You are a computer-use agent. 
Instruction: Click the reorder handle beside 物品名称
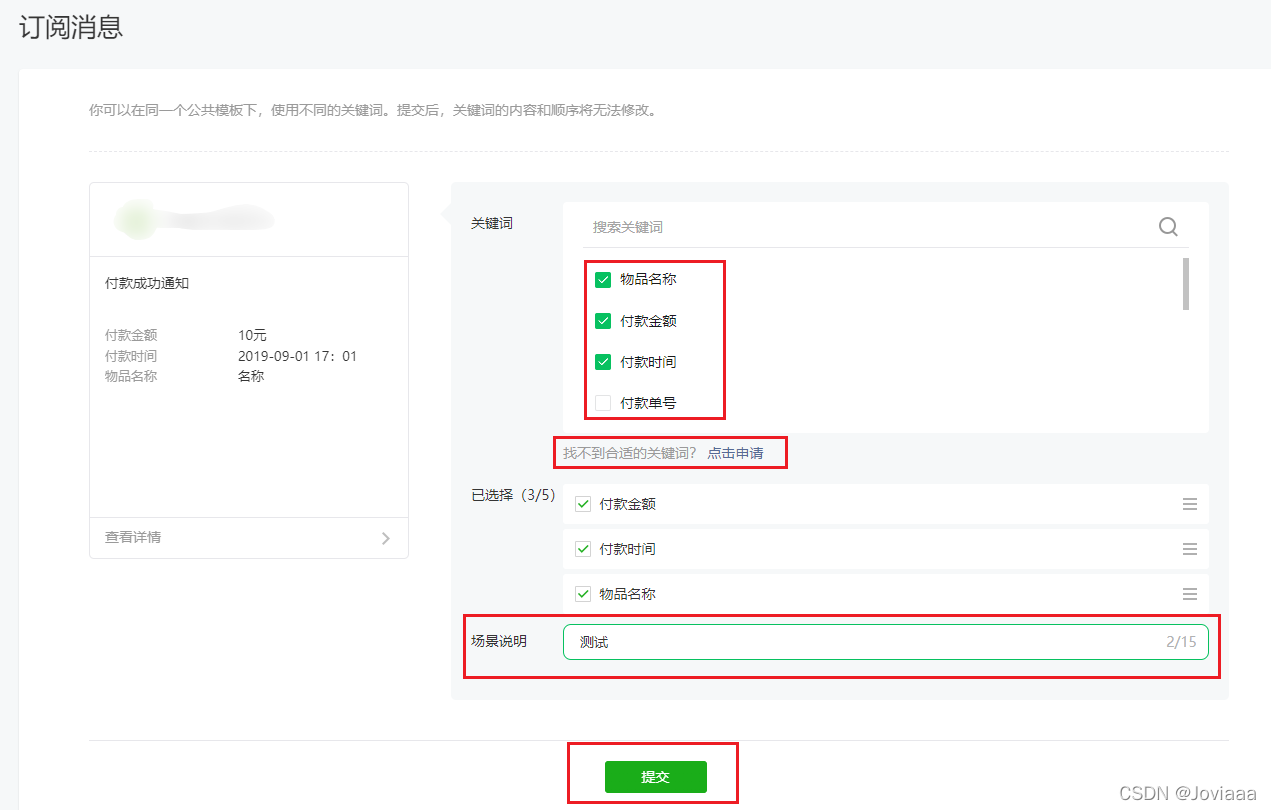click(1189, 593)
